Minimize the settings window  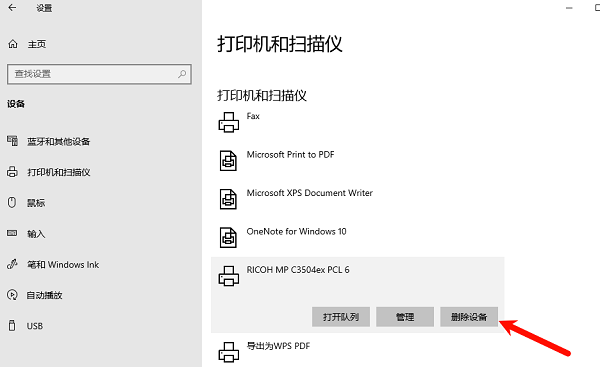(569, 8)
